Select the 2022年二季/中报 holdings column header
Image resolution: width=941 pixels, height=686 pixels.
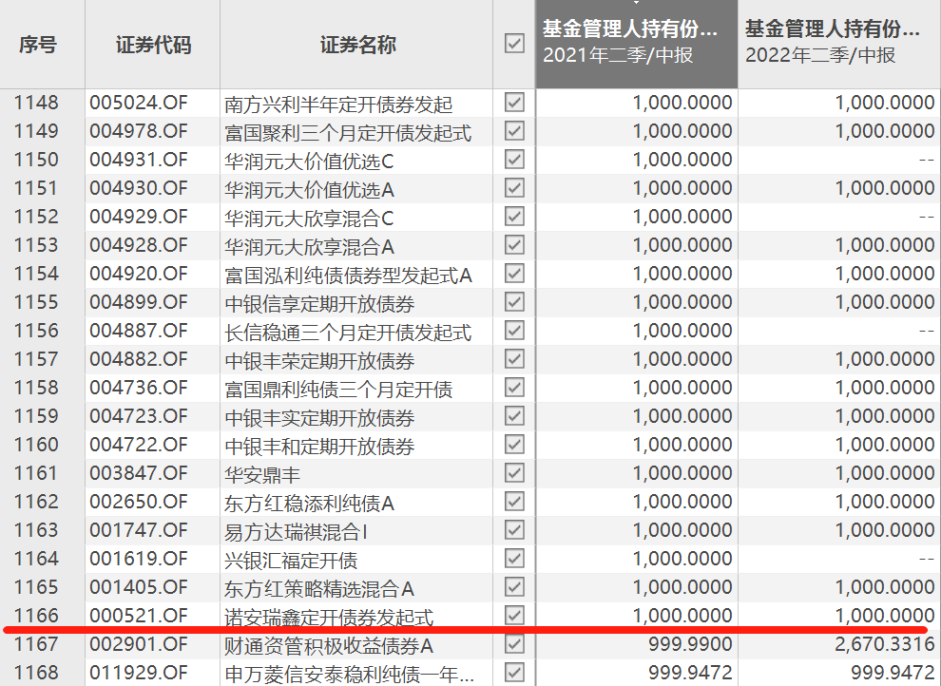[839, 43]
